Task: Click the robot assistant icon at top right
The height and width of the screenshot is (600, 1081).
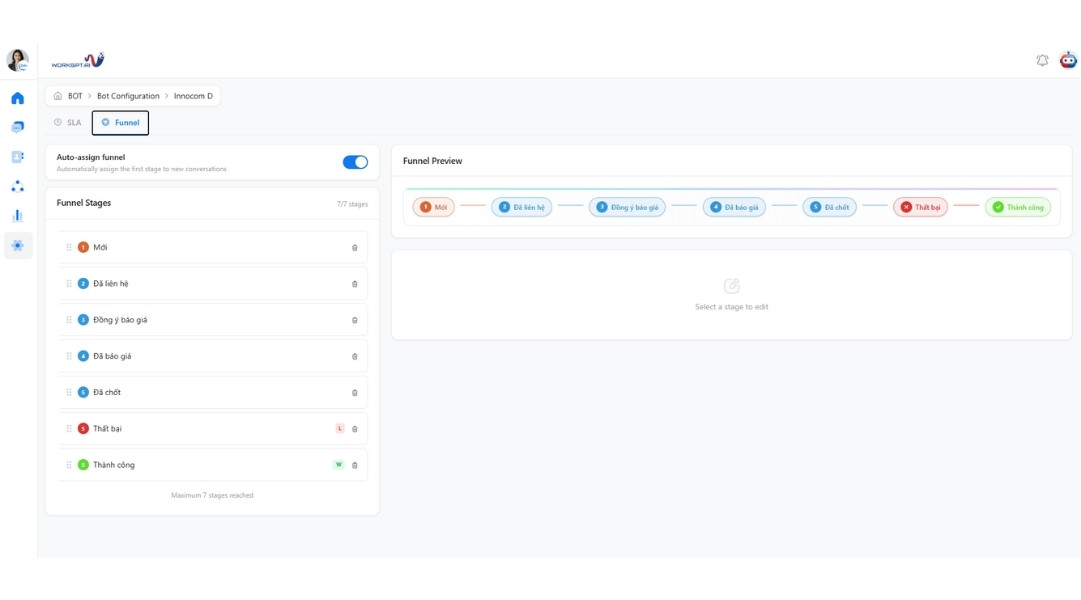Action: [1068, 60]
